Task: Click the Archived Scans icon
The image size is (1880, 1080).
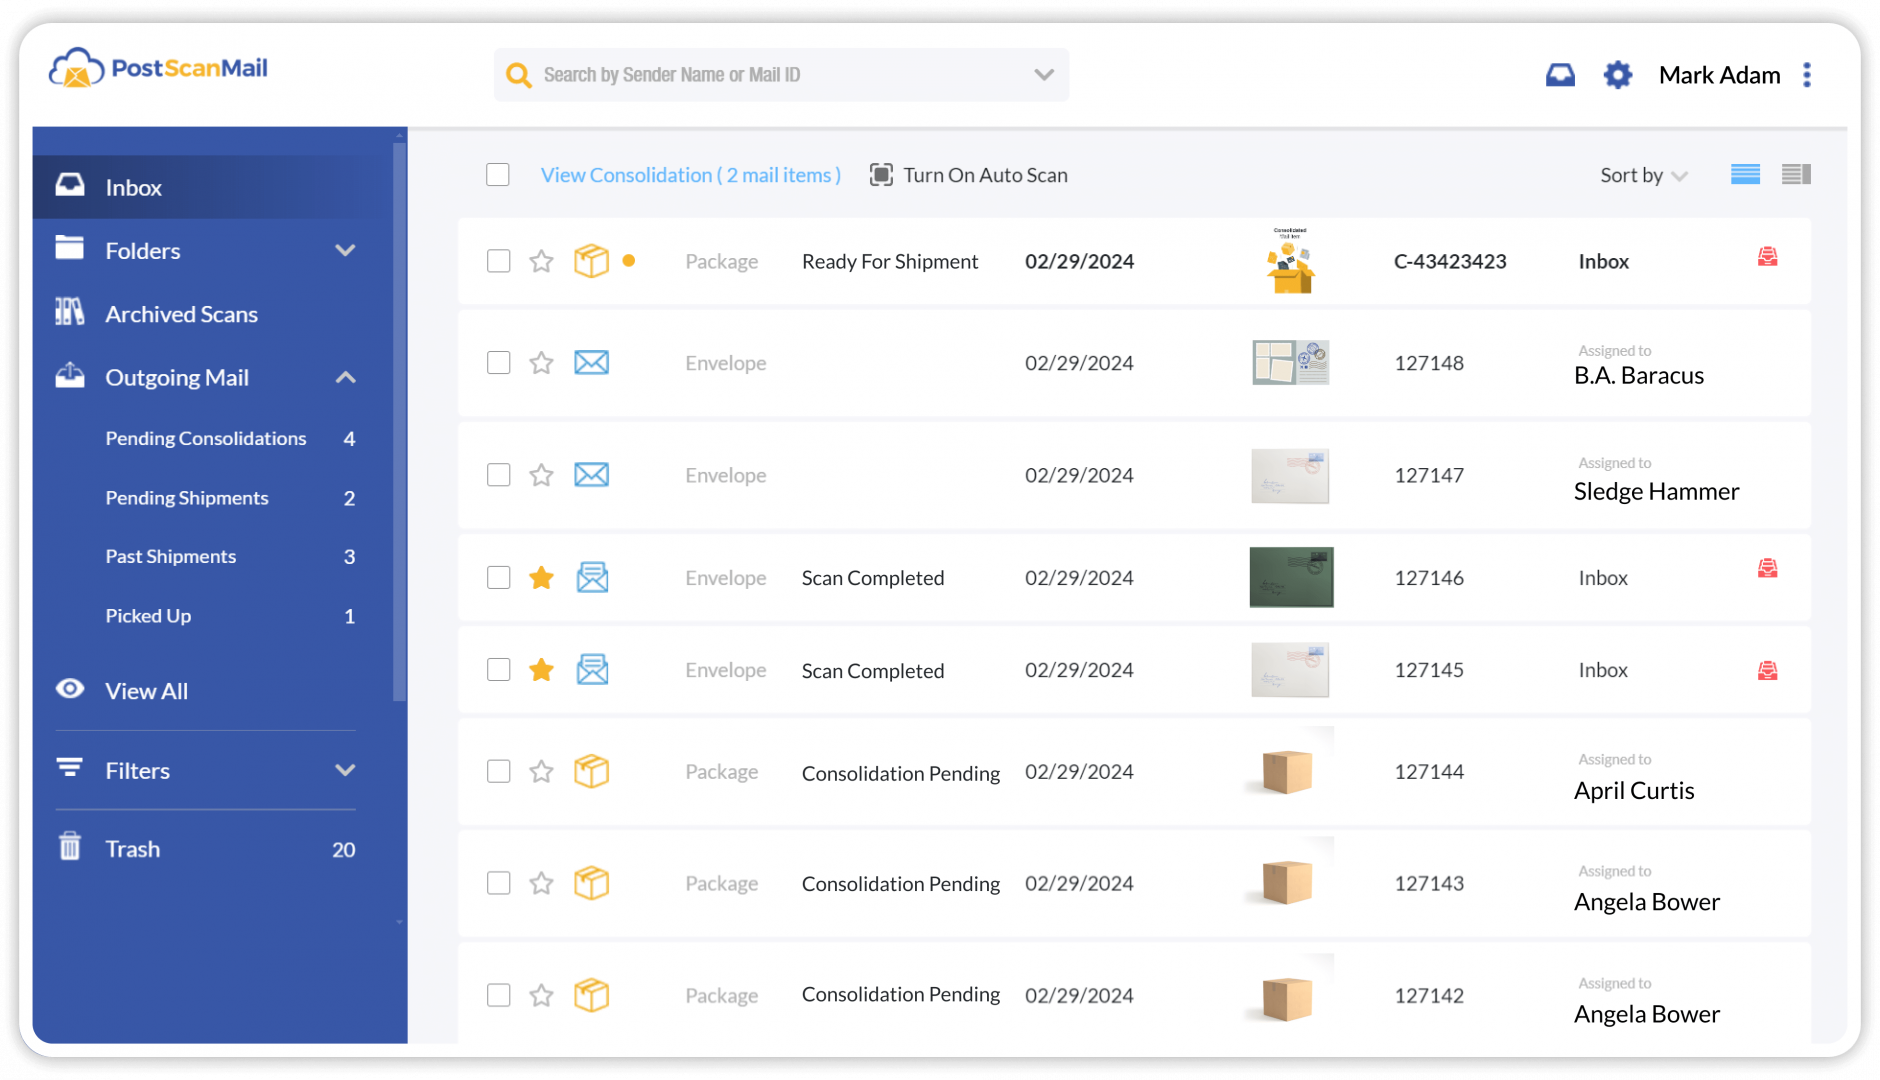Action: pos(69,313)
